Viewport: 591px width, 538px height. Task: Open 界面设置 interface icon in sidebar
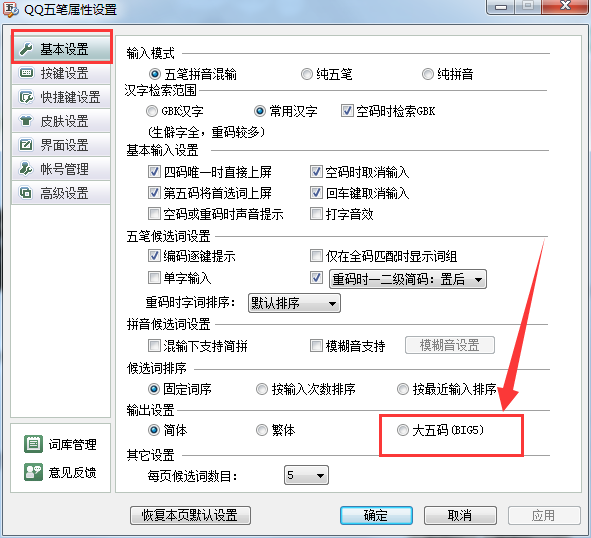[26, 145]
